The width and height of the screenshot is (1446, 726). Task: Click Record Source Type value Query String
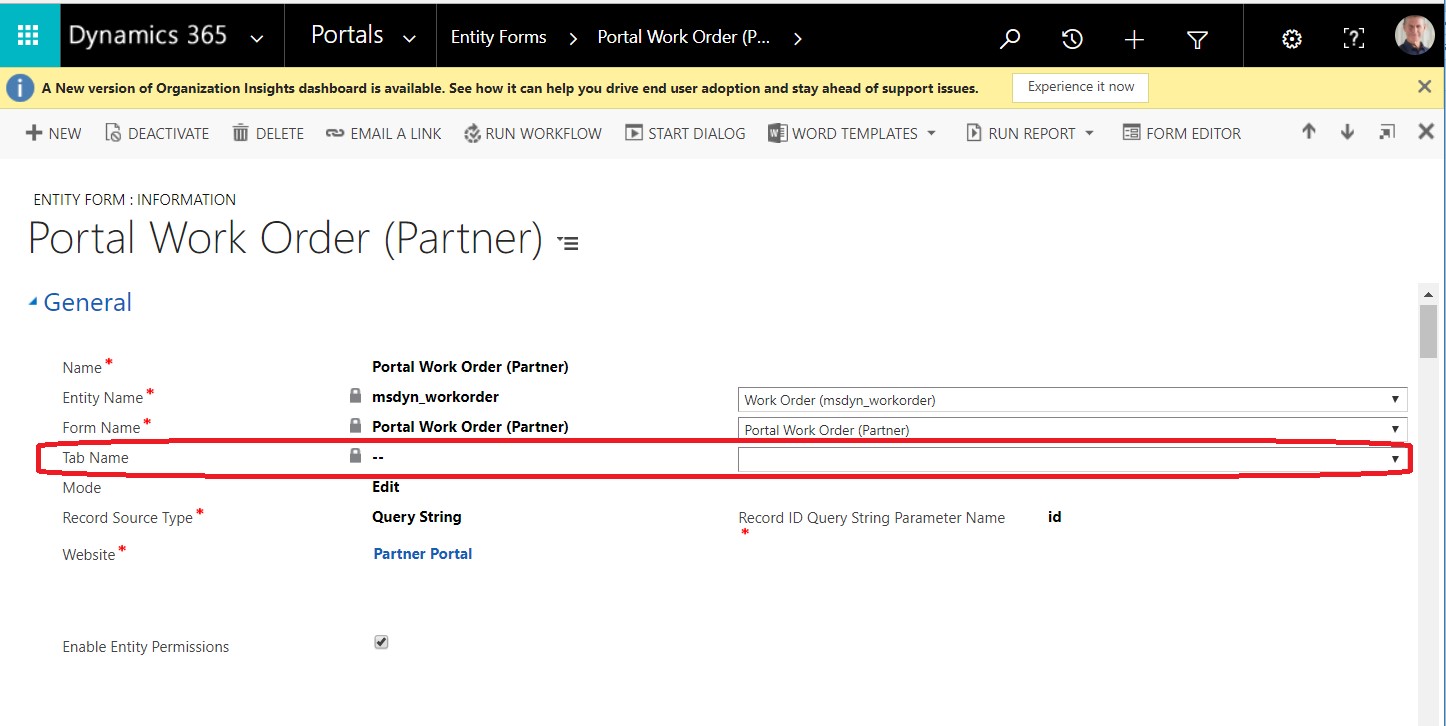(417, 517)
